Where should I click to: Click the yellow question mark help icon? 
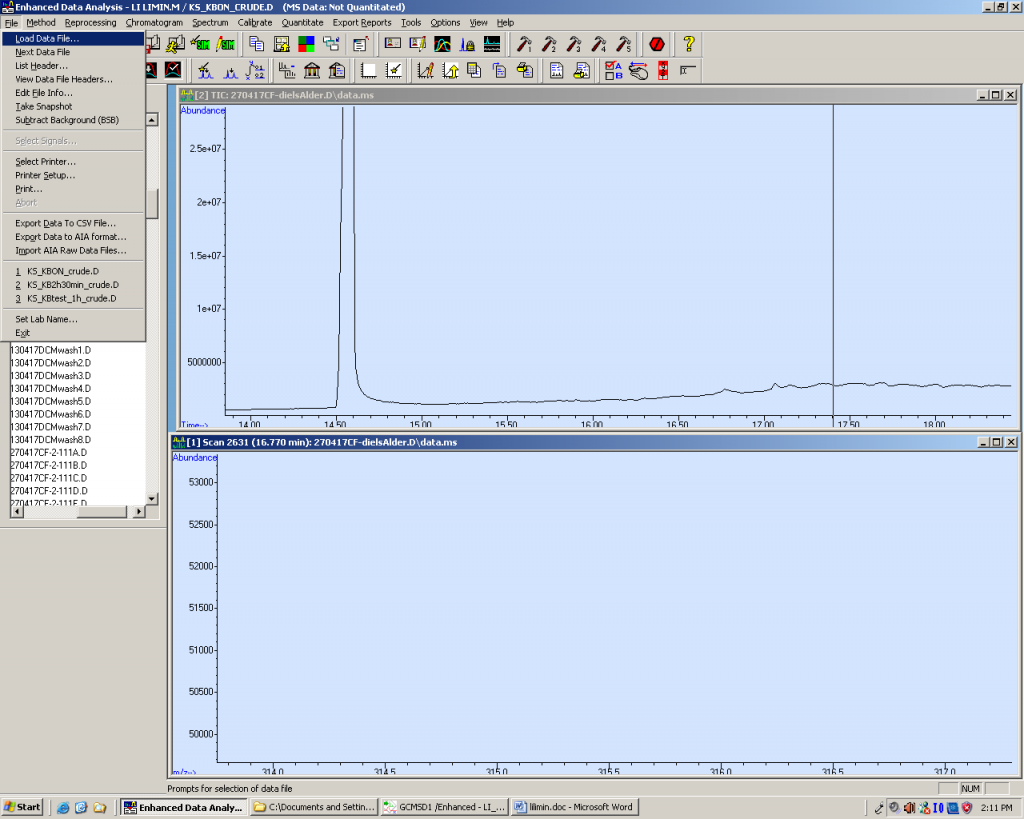688,44
